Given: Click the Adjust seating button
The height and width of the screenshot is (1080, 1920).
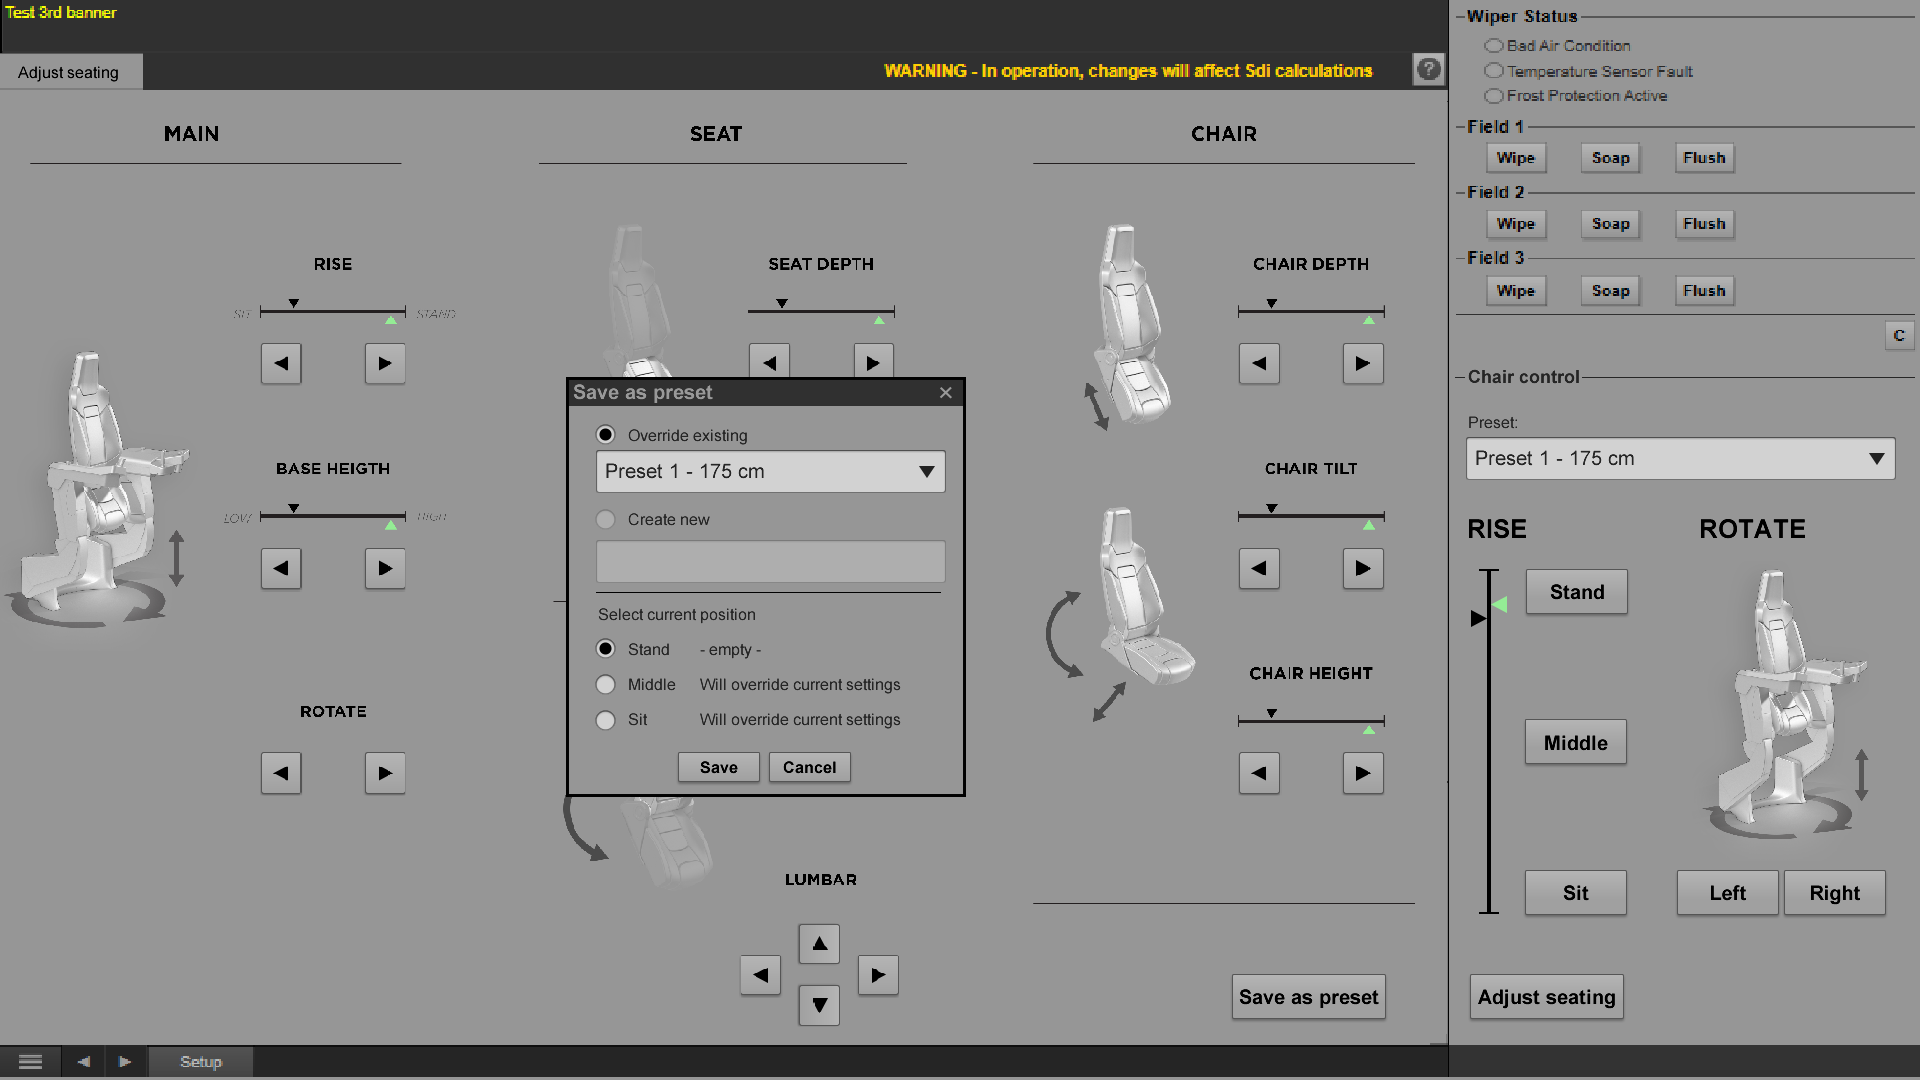Looking at the screenshot, I should click(1546, 997).
